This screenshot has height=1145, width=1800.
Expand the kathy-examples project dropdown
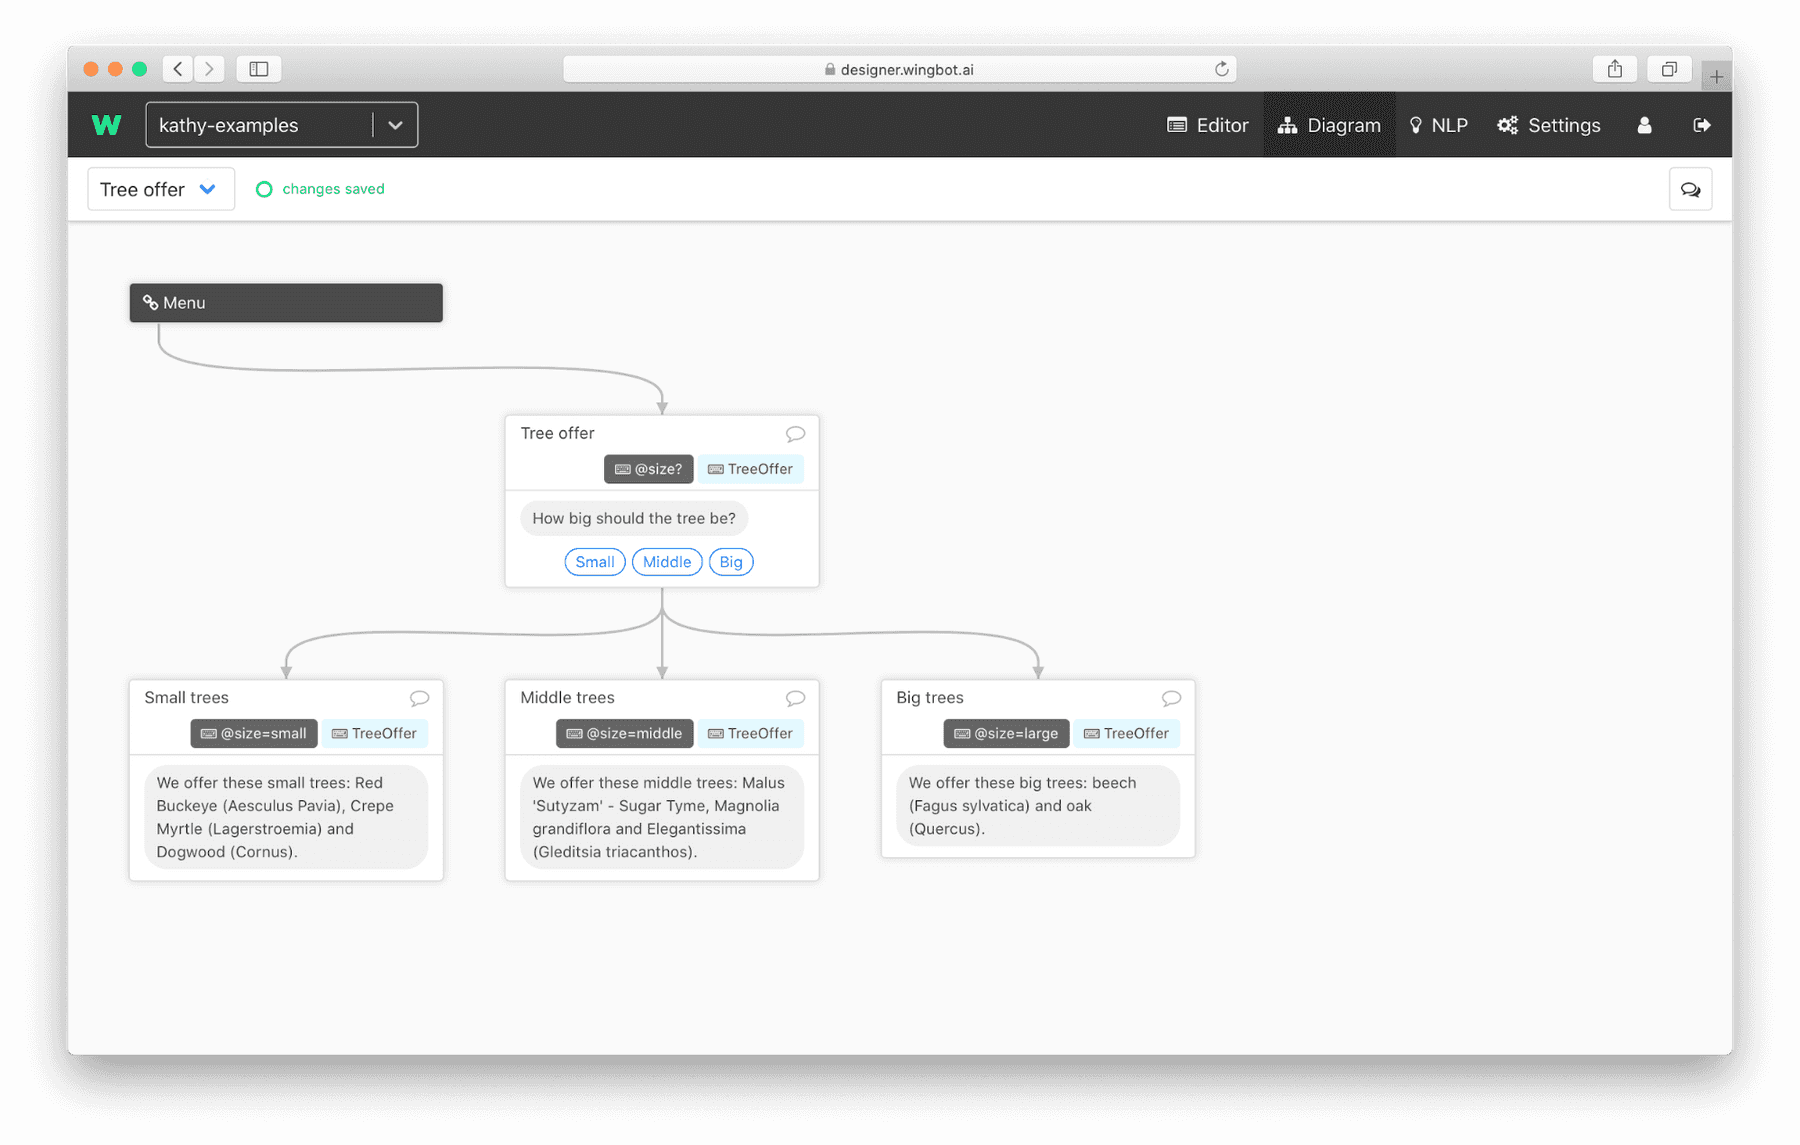pos(395,124)
